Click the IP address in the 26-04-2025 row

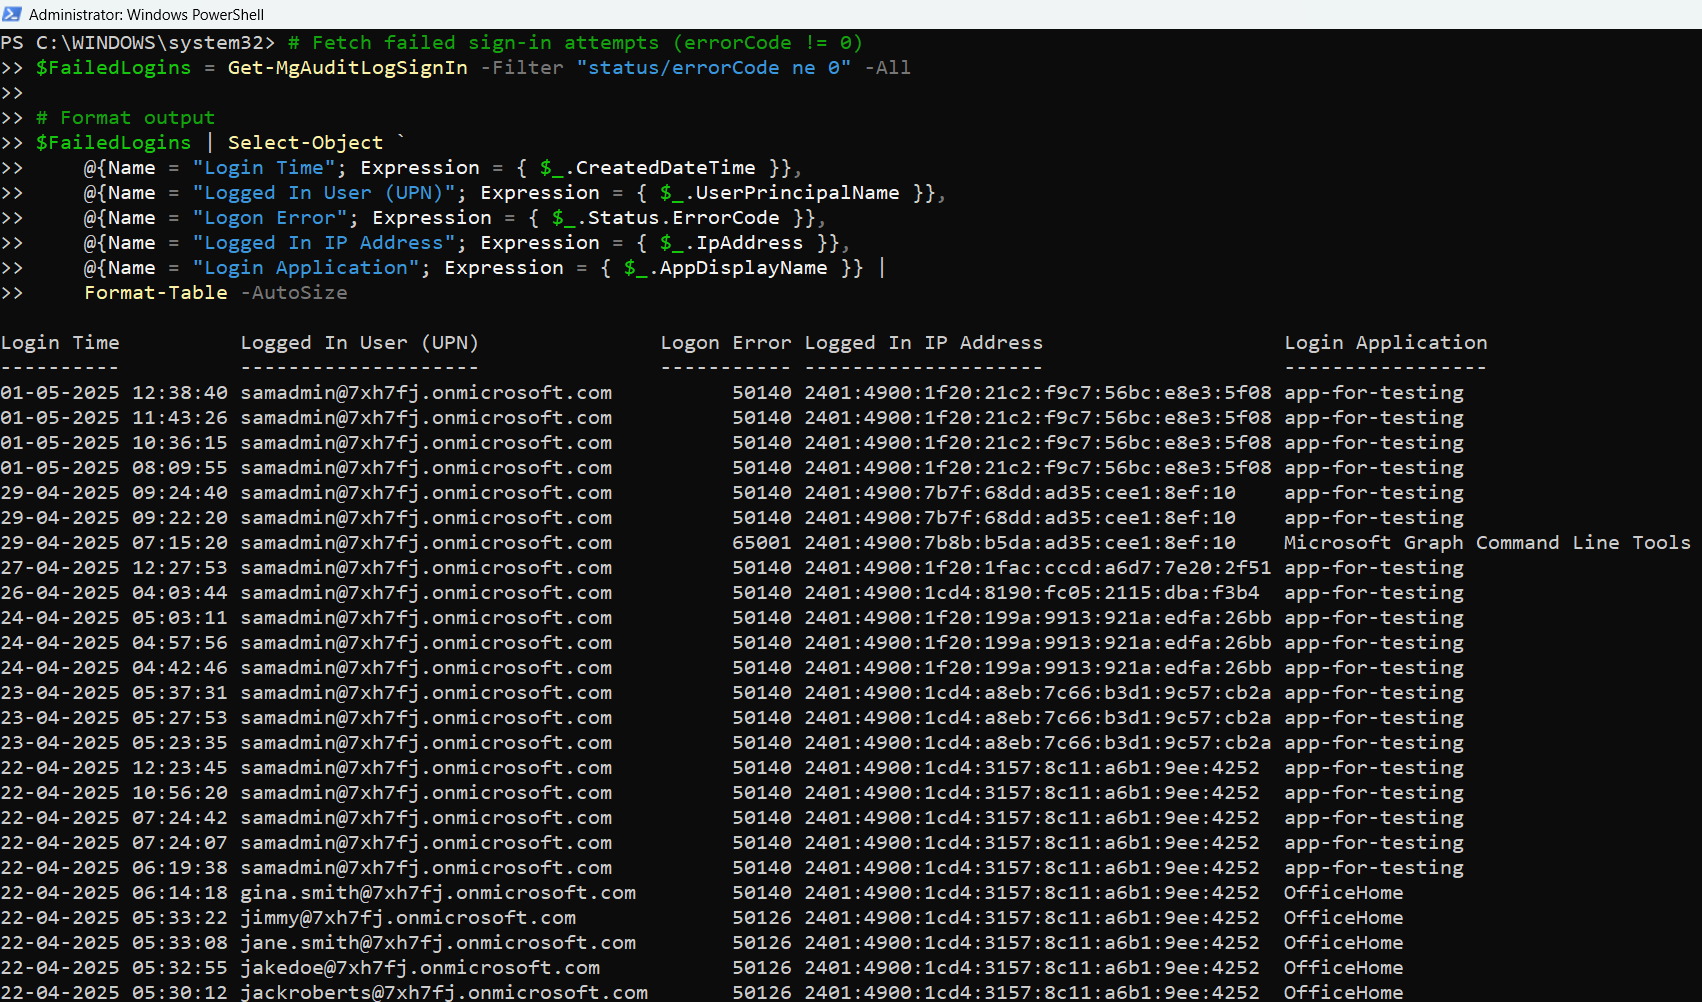tap(1031, 593)
